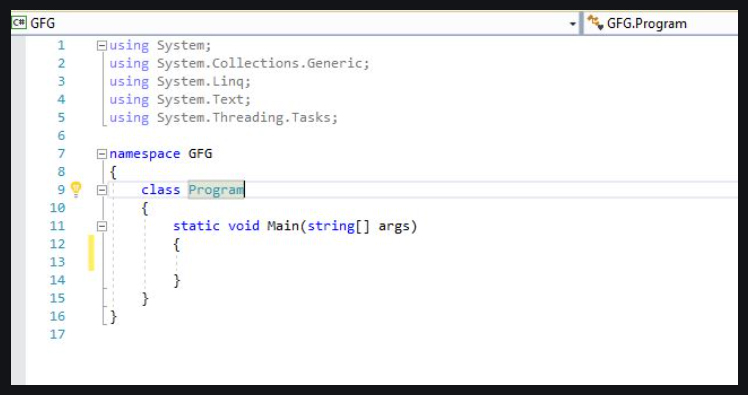Click the Main method name
The width and height of the screenshot is (748, 395).
click(283, 226)
